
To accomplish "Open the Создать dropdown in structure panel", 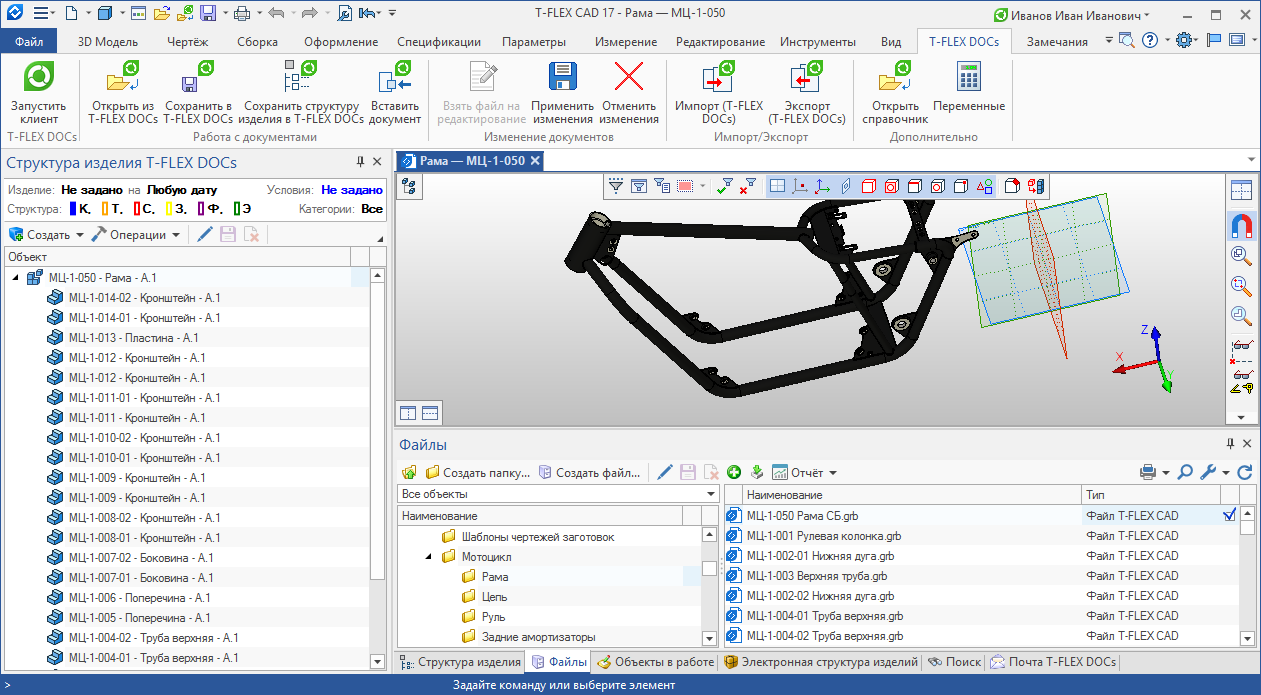I will [46, 234].
